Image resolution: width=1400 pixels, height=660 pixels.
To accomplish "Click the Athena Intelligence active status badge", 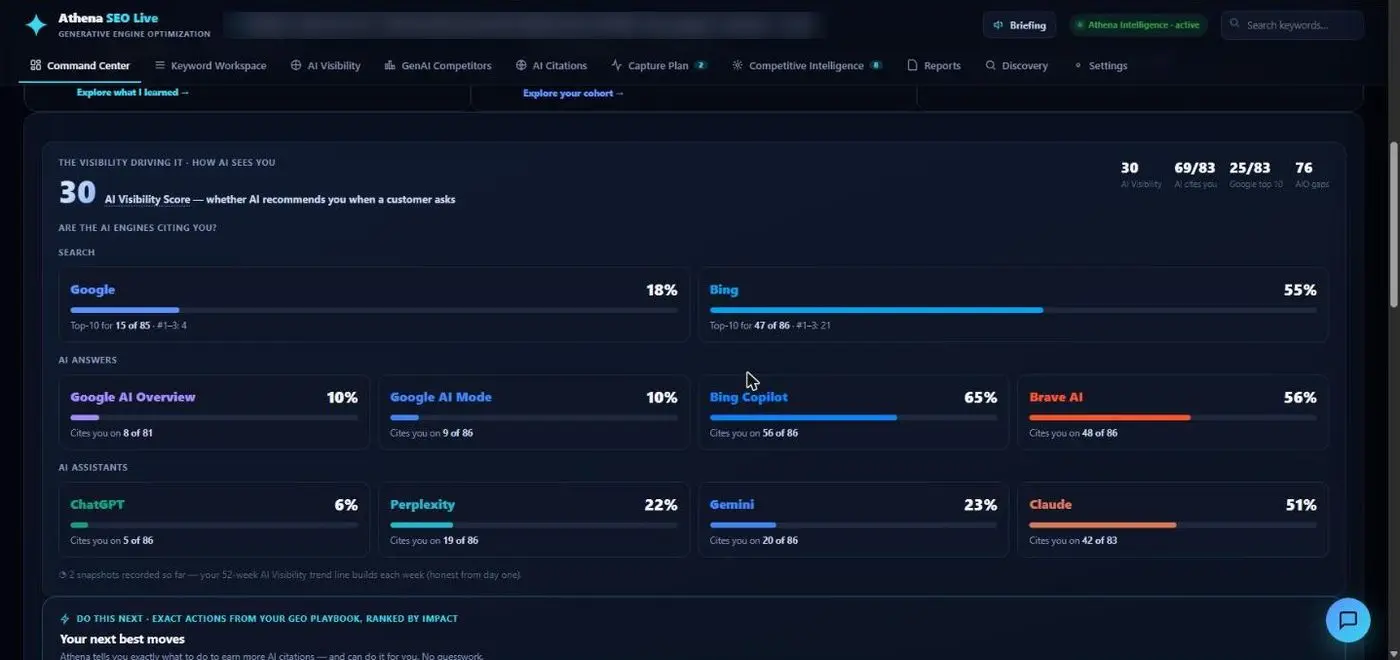I will click(1138, 25).
